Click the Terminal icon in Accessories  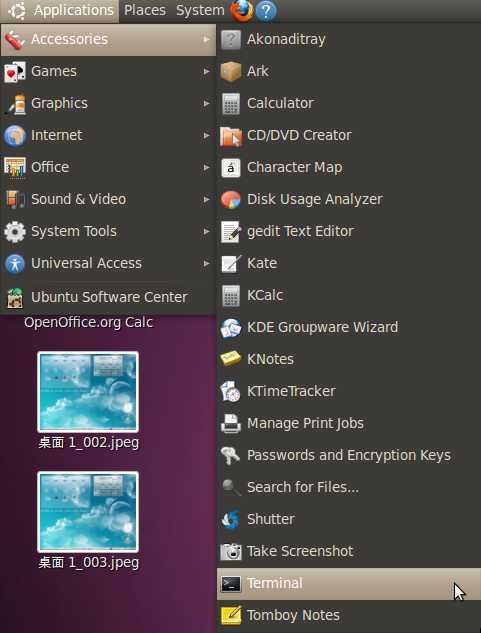tap(231, 583)
